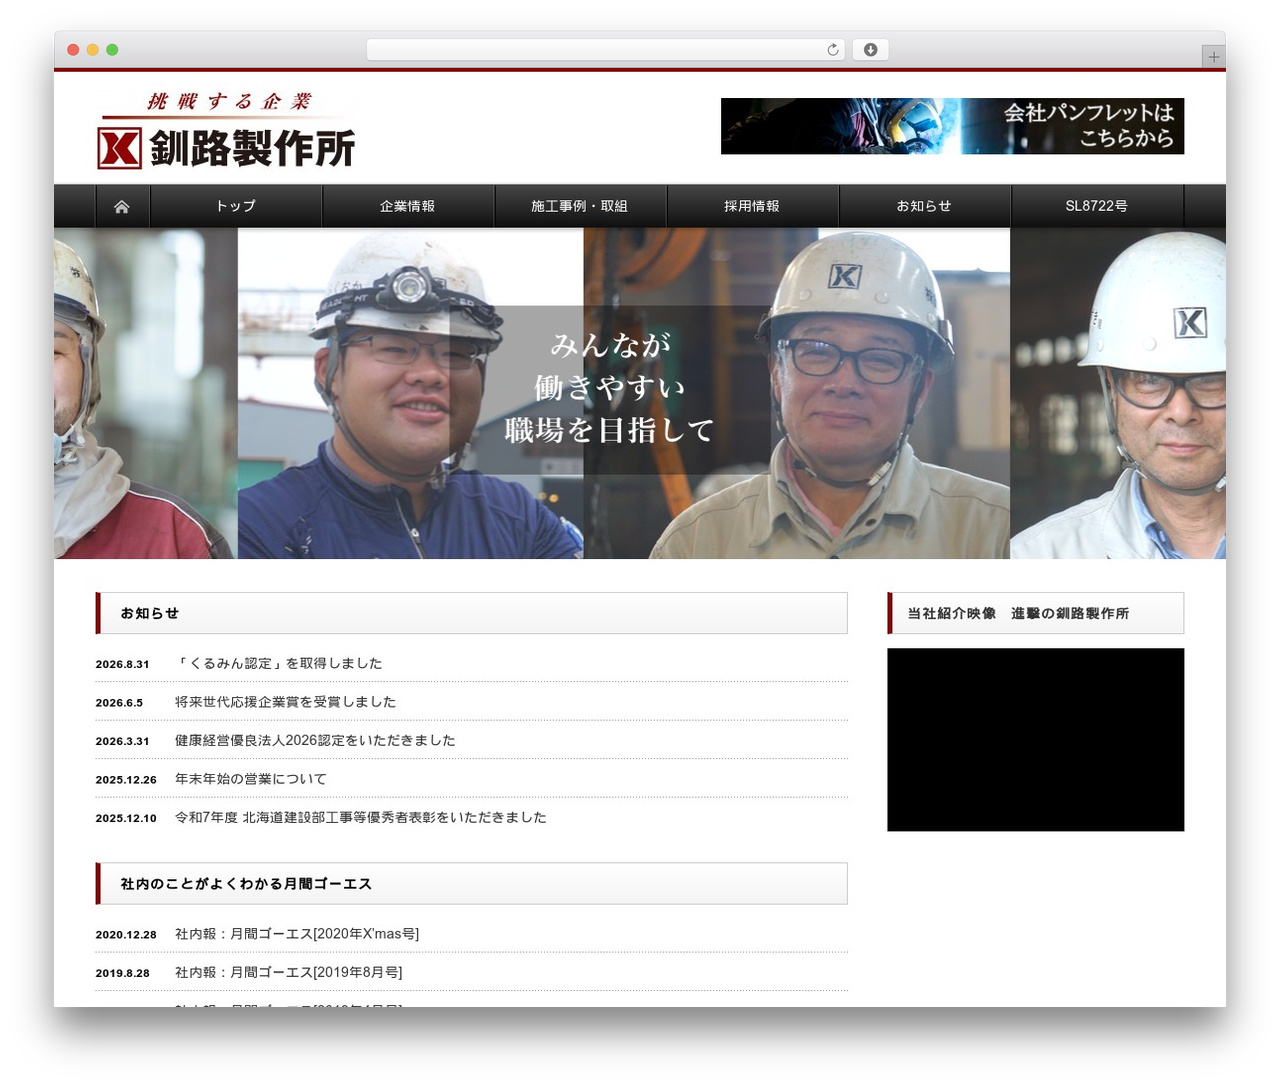
Task: Click the hero slide text みんなが働きやすい職場を目指して
Action: (x=609, y=388)
